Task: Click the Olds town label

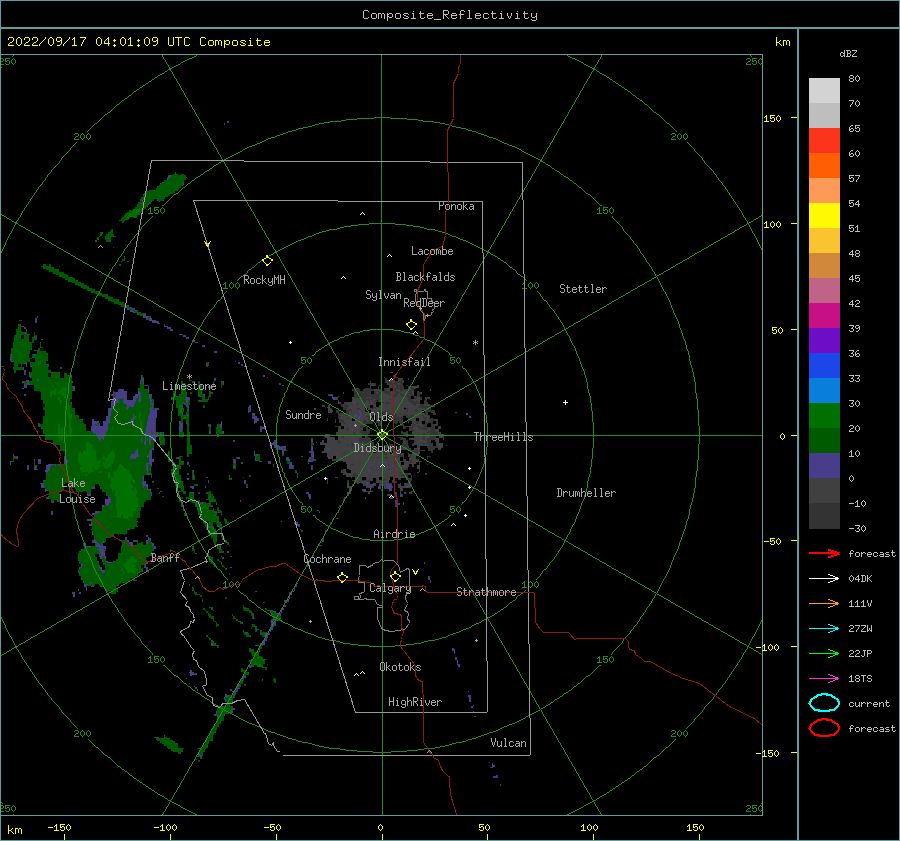Action: coord(381,417)
